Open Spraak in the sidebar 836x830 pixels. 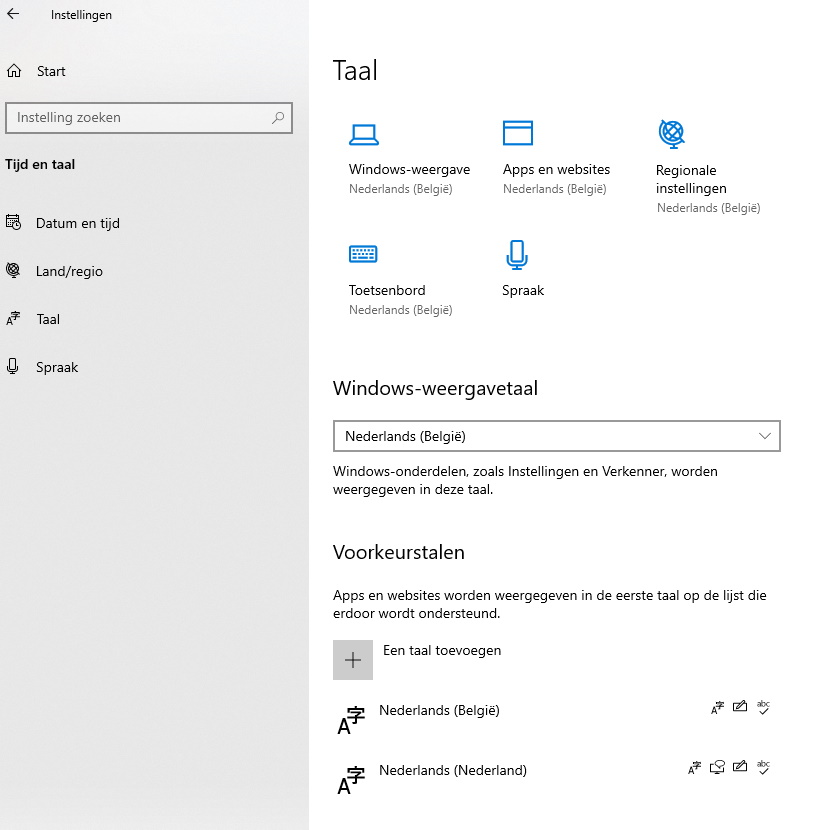(57, 367)
